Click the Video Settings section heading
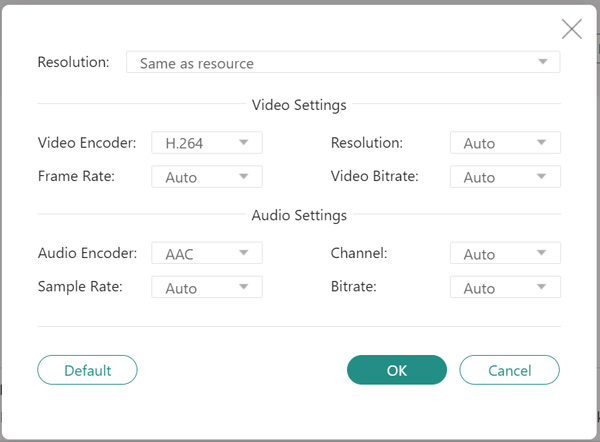Image resolution: width=600 pixels, height=442 pixels. pos(299,105)
